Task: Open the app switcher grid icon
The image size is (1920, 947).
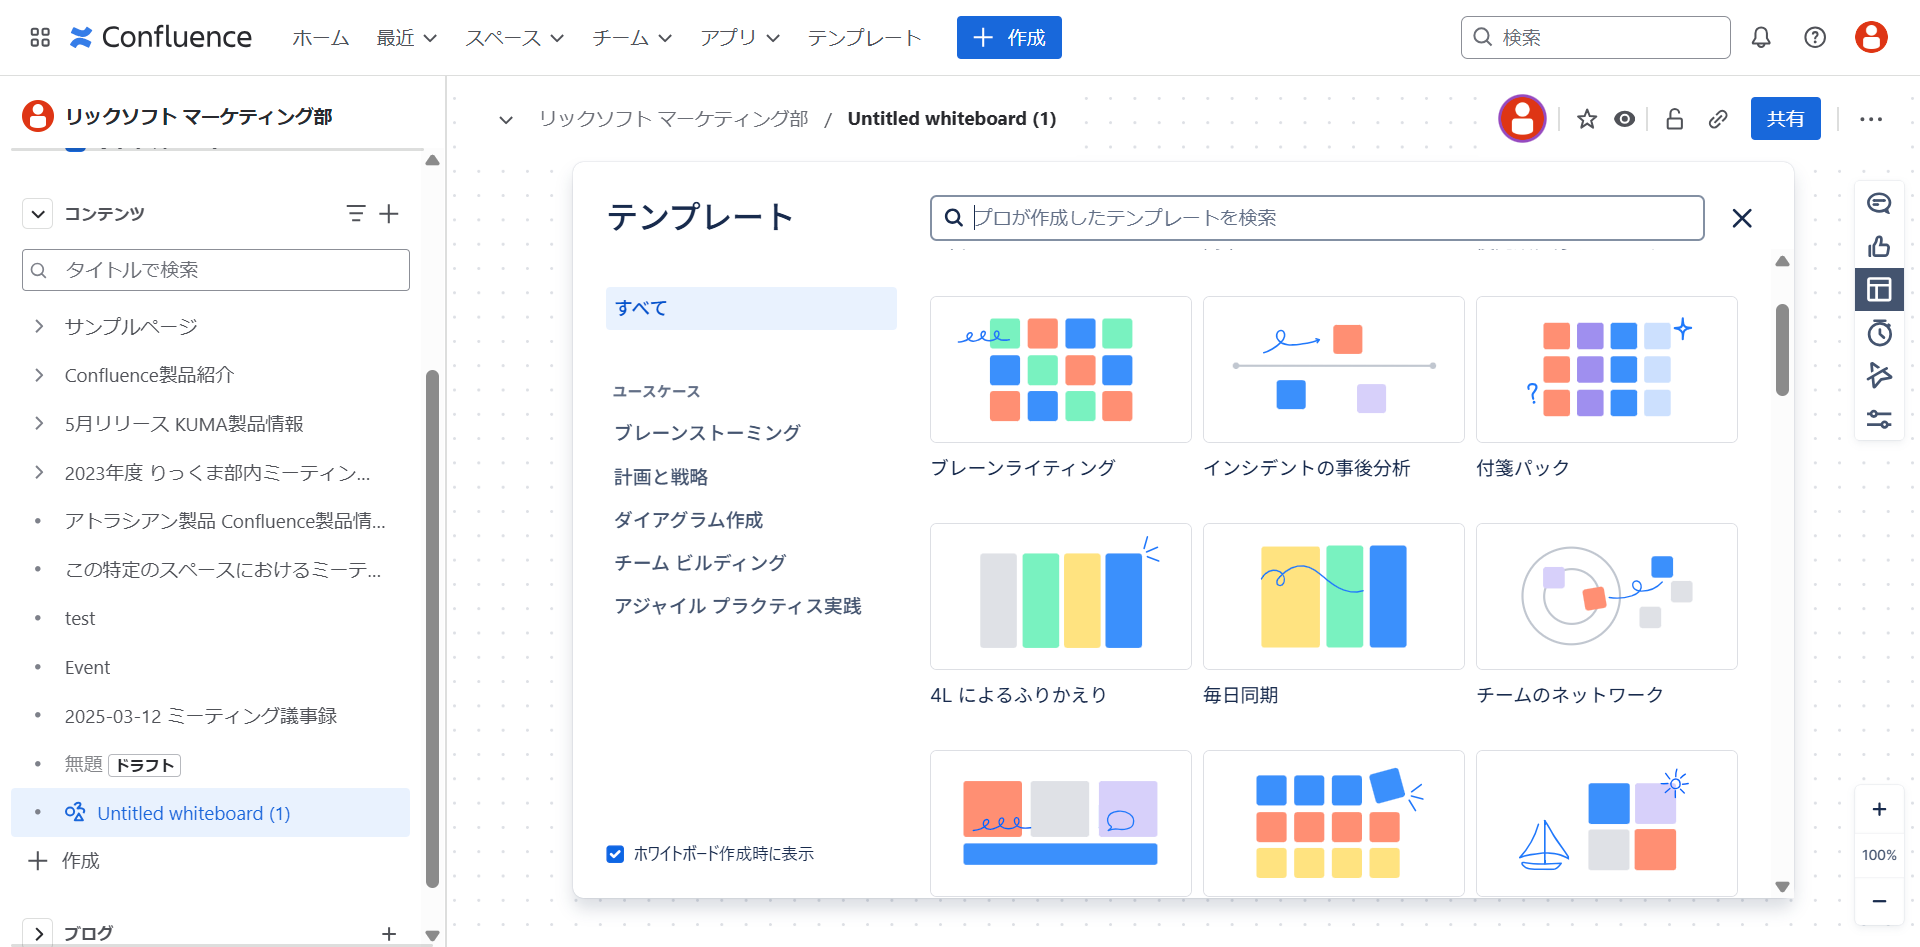Action: coord(40,38)
